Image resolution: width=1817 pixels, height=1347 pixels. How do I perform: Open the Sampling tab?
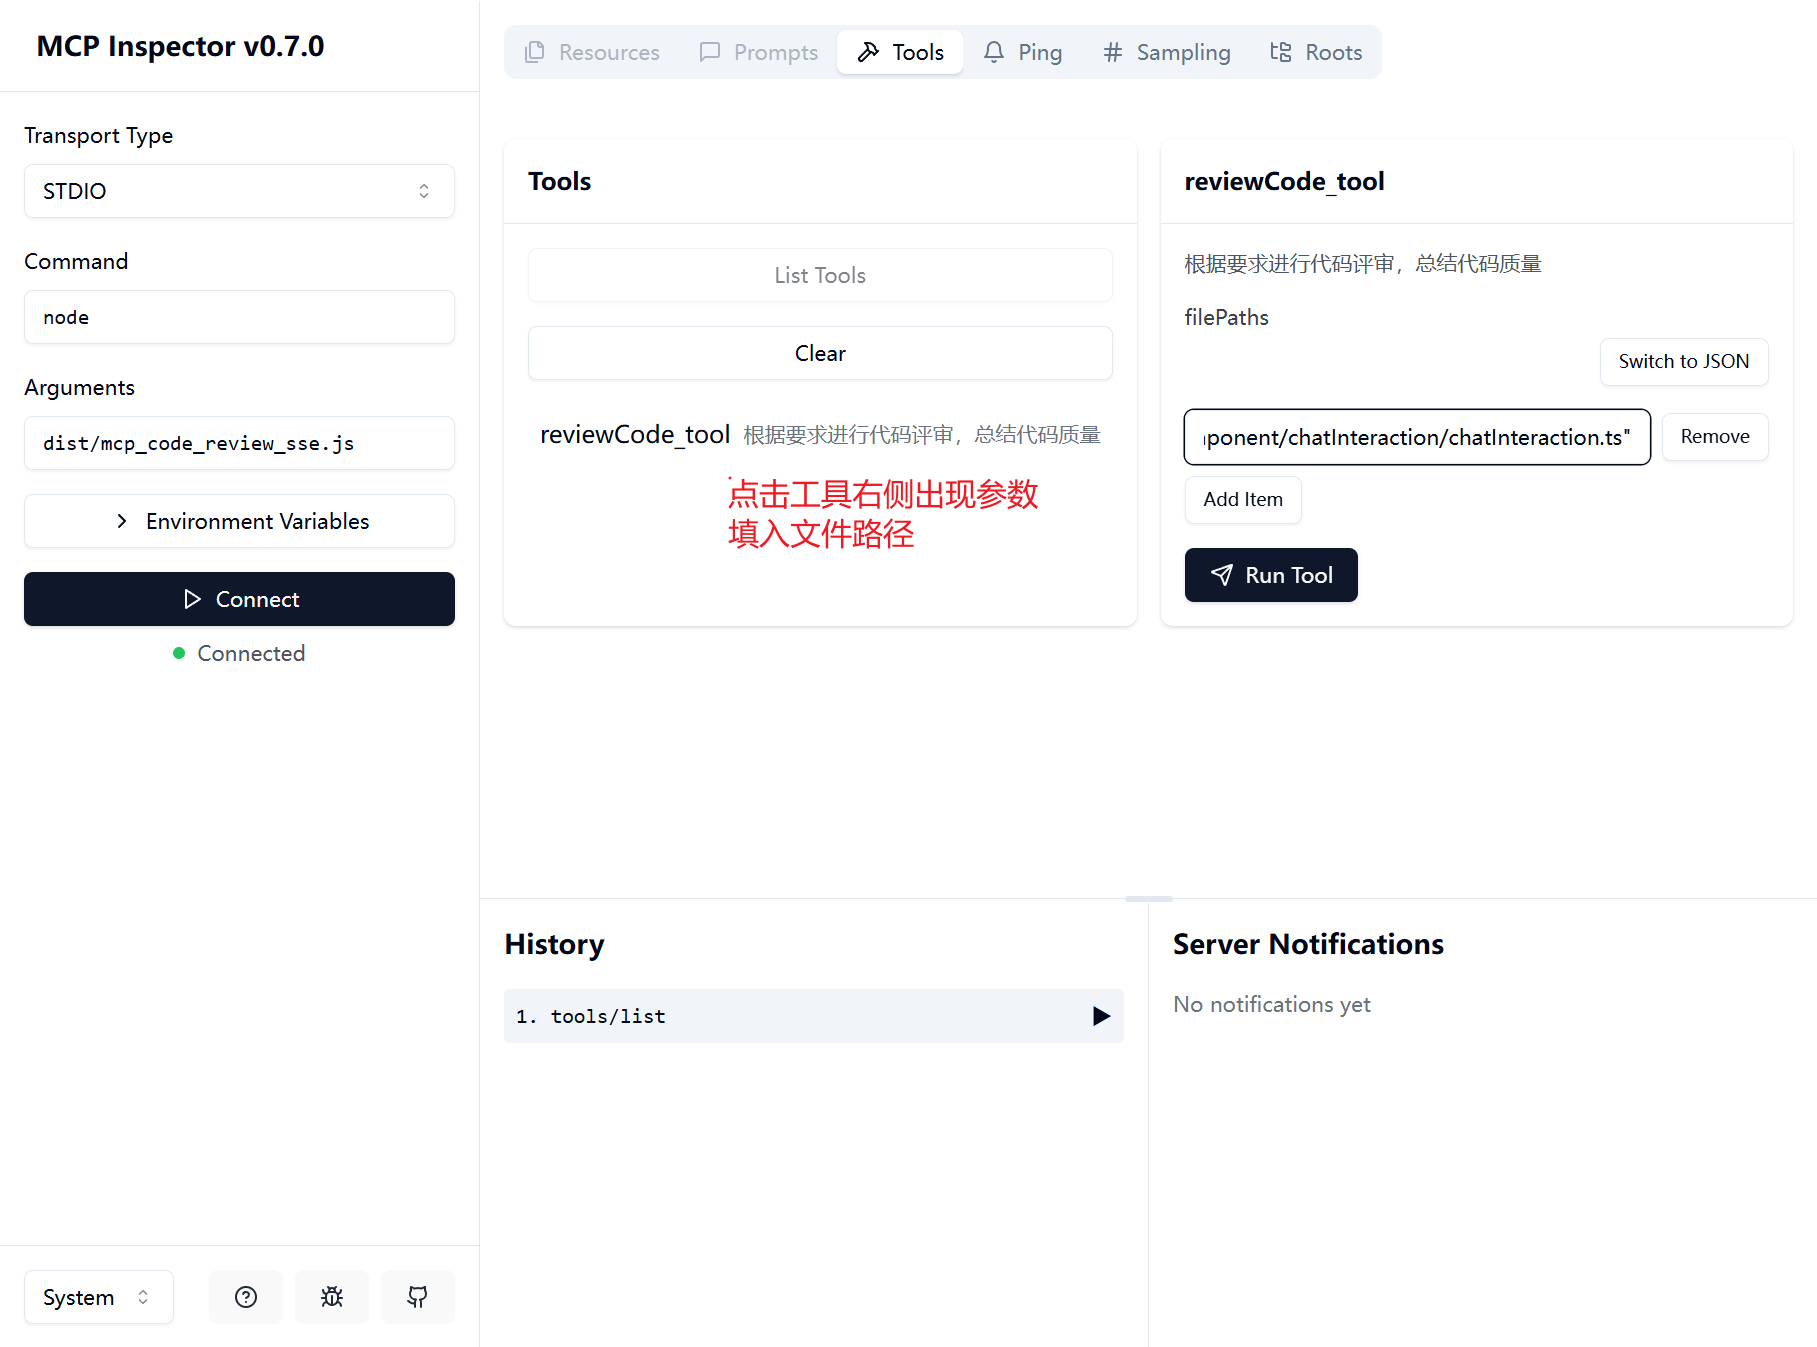pos(1166,52)
